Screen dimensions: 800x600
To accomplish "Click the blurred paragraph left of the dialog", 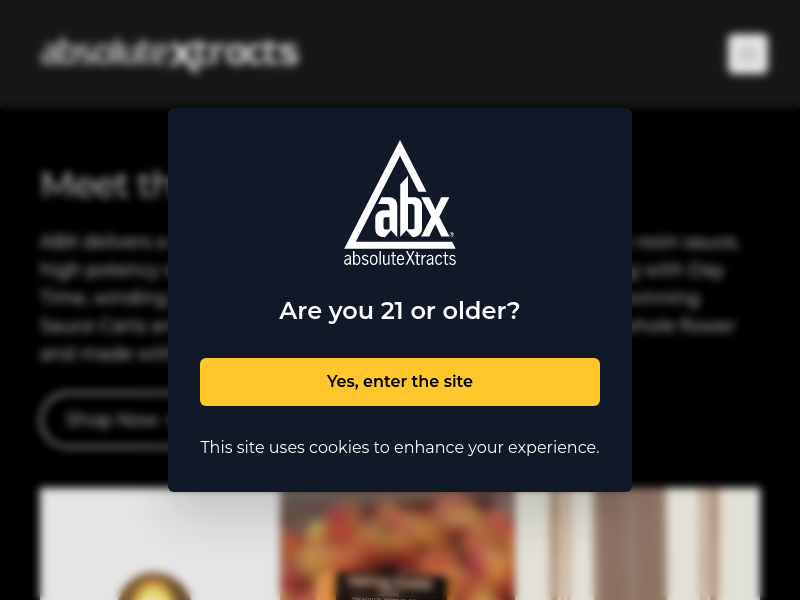I will (x=100, y=298).
